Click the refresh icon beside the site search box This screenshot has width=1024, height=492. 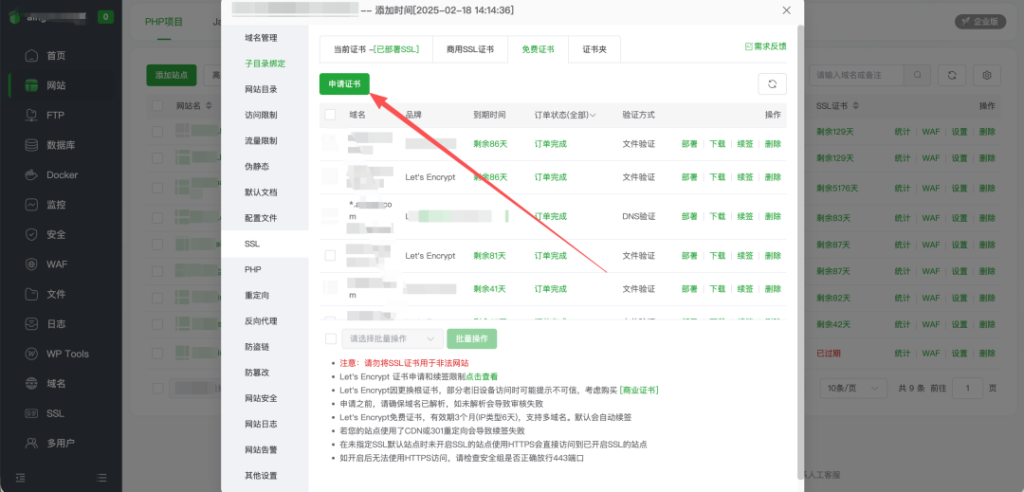[952, 75]
